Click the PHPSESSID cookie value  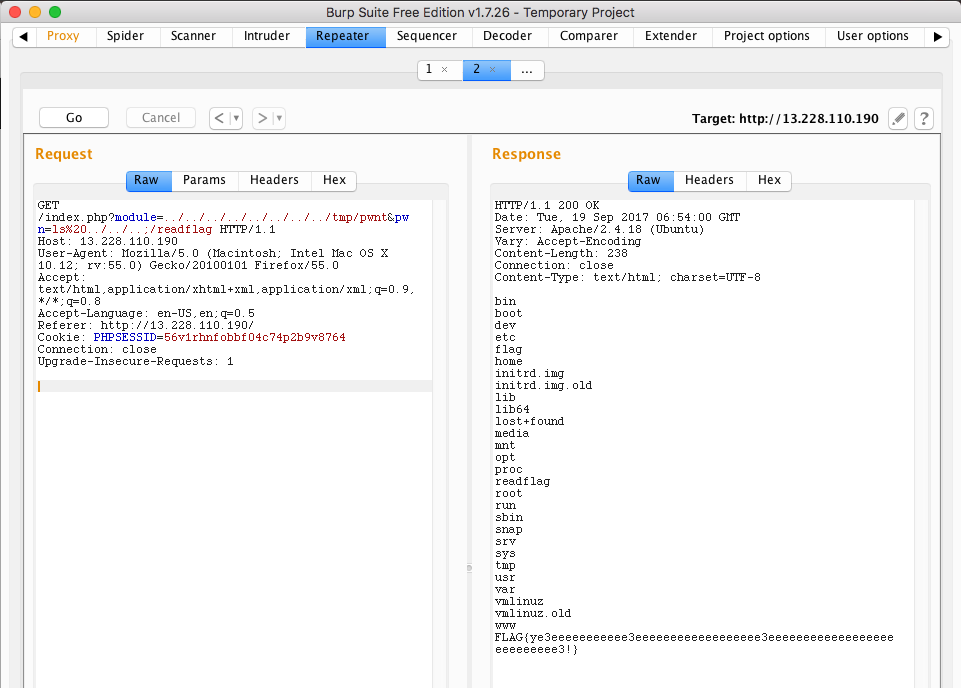(x=254, y=338)
